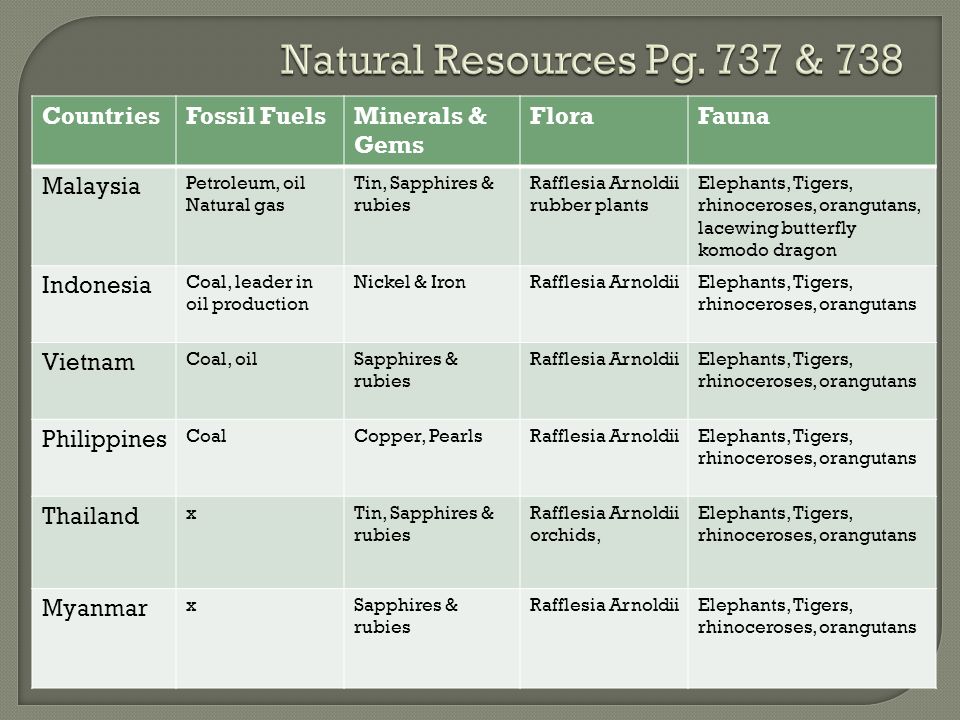
Task: Select Philippines' 'Coal' fossil fuel cell
Action: point(260,458)
